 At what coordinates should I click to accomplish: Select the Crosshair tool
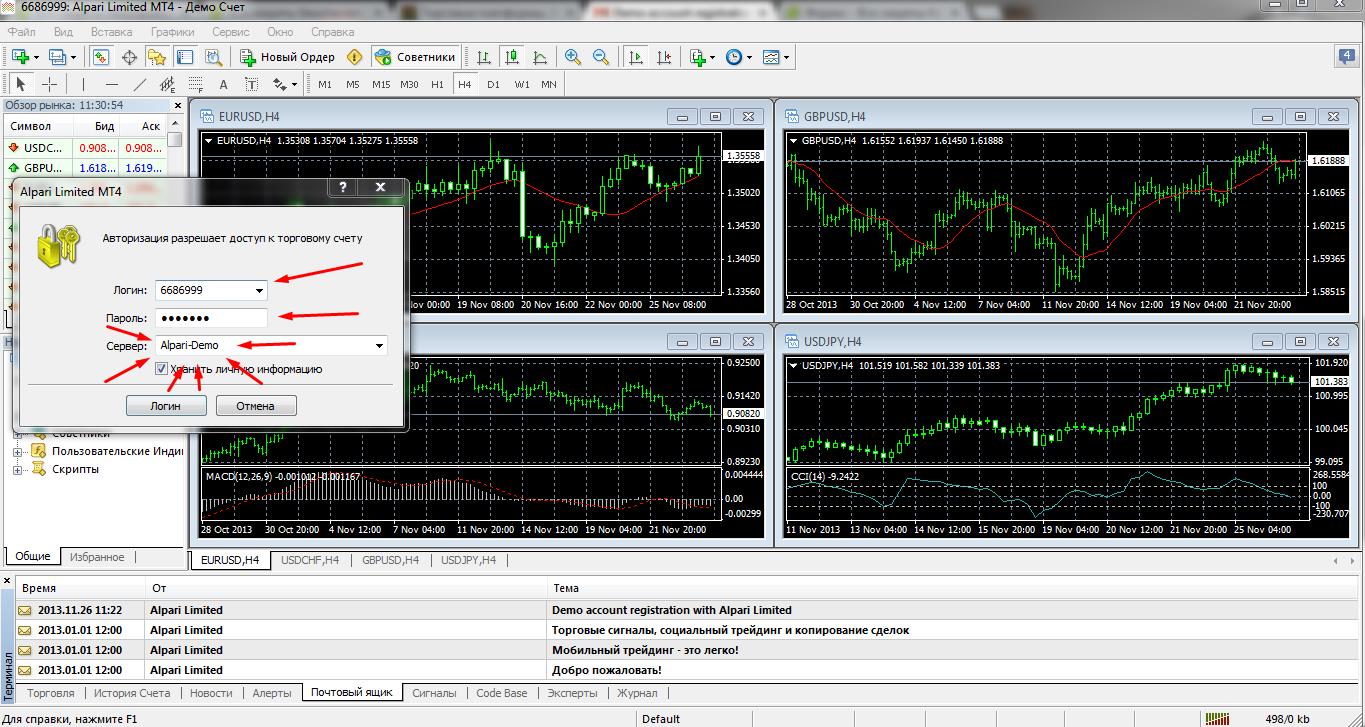click(49, 84)
